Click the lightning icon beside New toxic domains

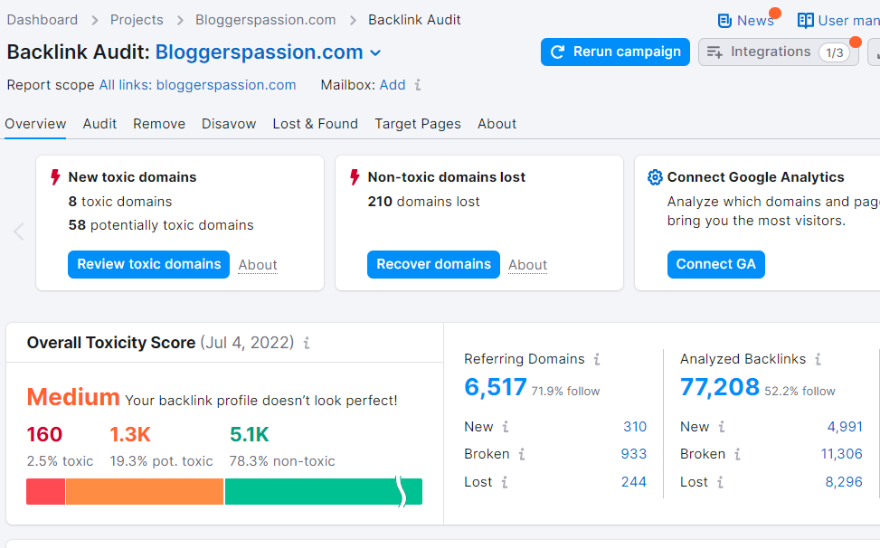pyautogui.click(x=55, y=177)
